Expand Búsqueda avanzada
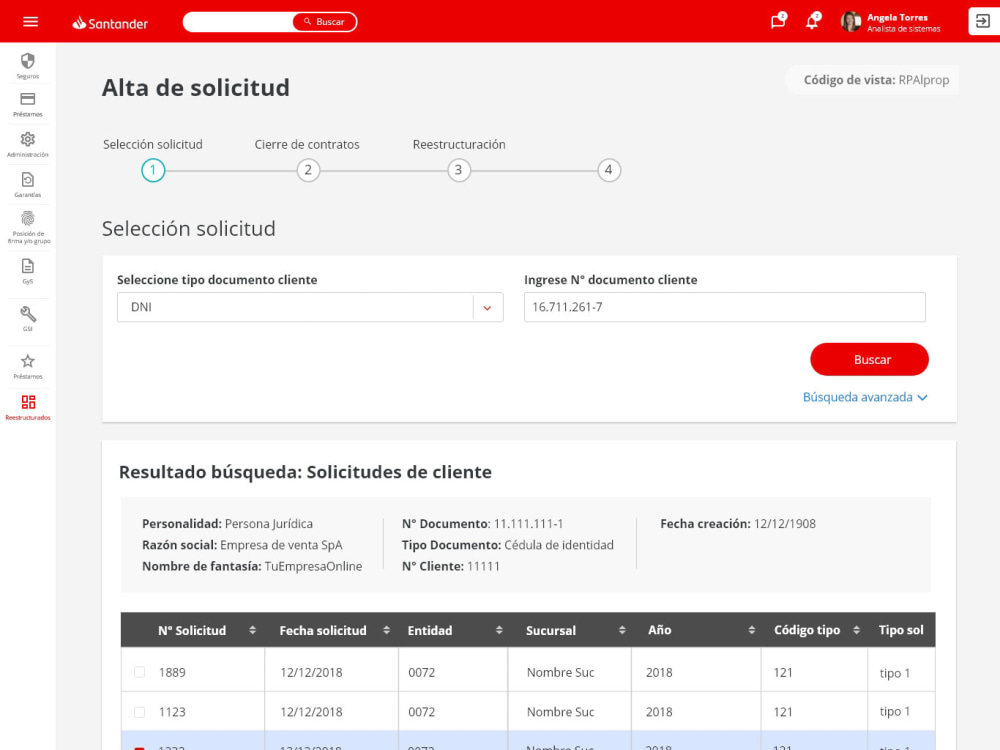This screenshot has width=1000, height=750. click(x=865, y=397)
